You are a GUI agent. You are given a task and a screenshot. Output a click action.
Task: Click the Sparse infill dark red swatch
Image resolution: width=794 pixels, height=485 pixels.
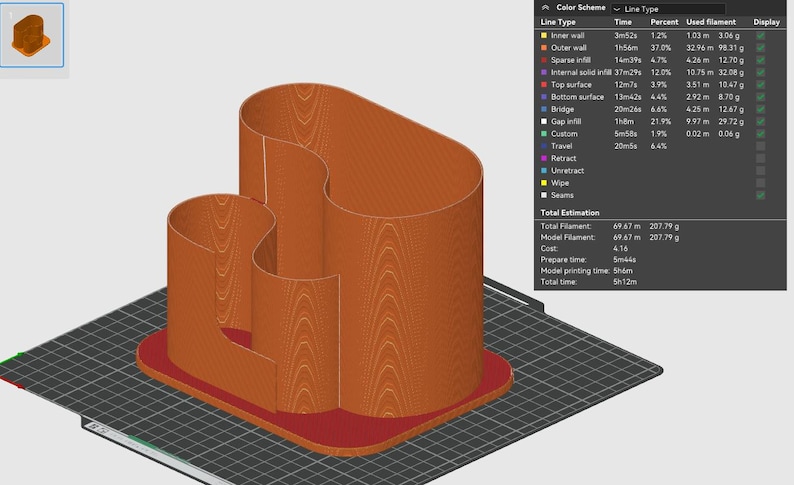pyautogui.click(x=544, y=60)
